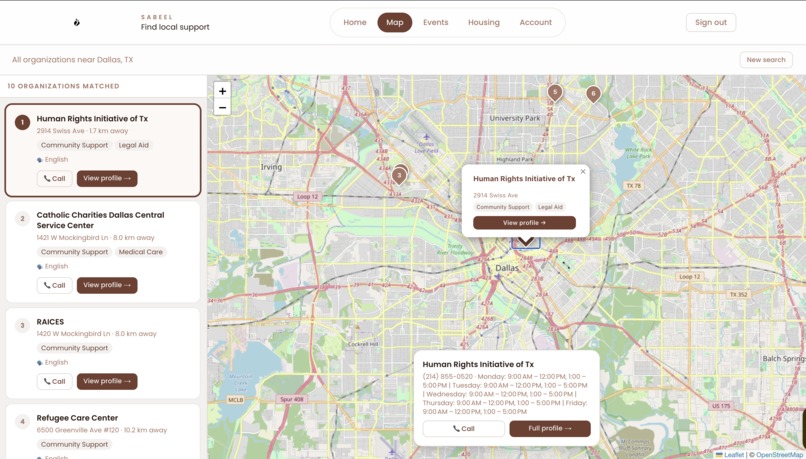Click number 4 badge on Refugee Care Center
The image size is (806, 459).
(22, 421)
